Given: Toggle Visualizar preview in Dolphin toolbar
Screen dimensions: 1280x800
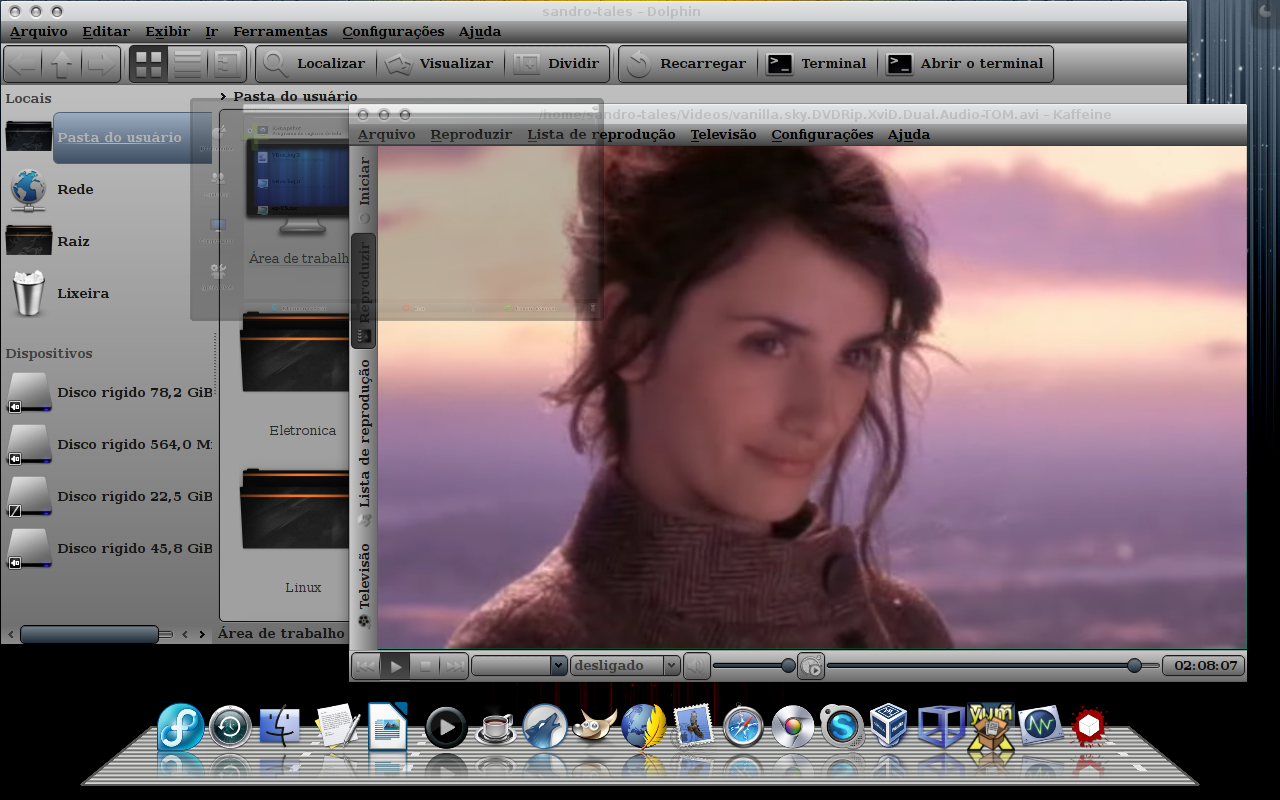Looking at the screenshot, I should pyautogui.click(x=440, y=64).
